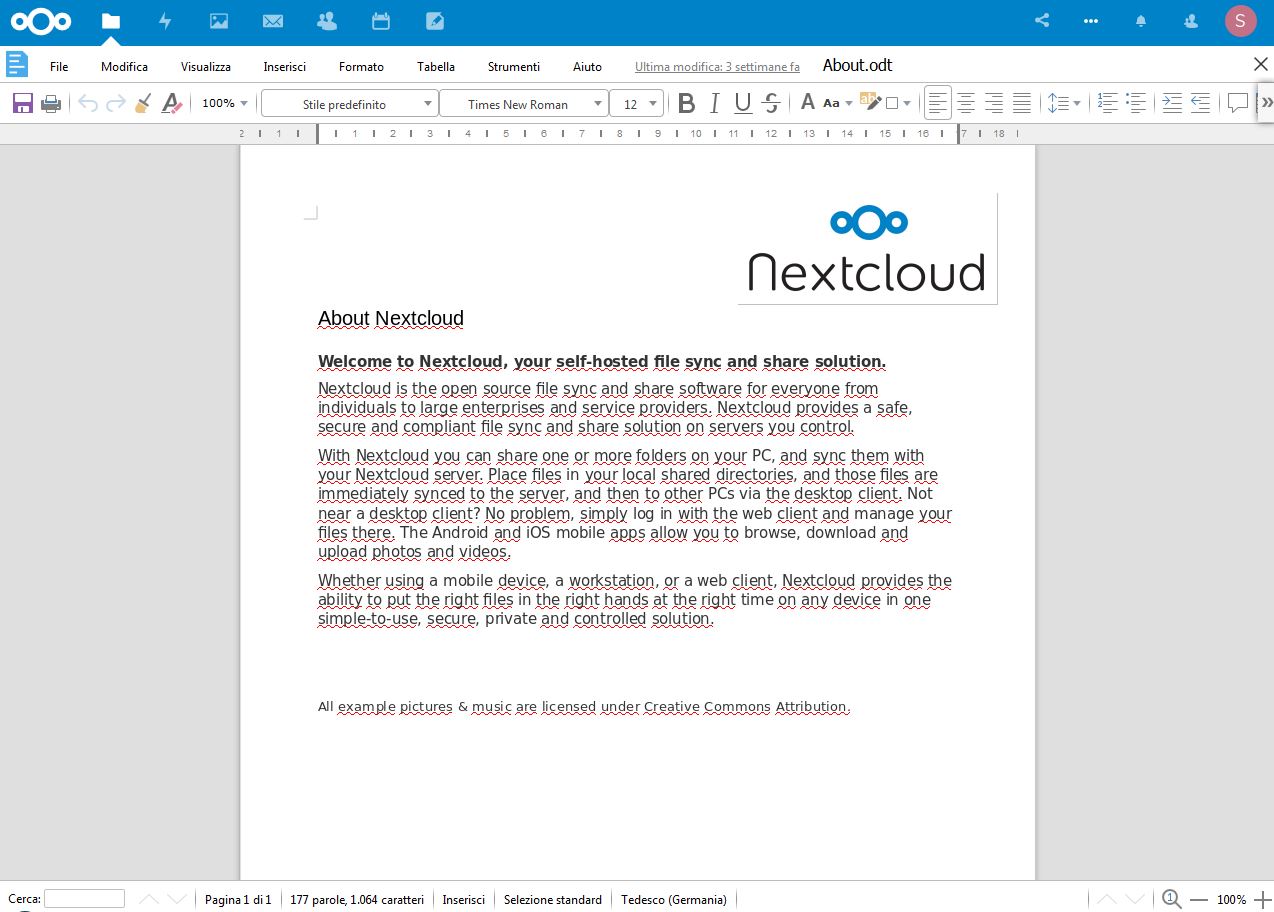Open the three-dots more menu in header
This screenshot has height=912, width=1274.
click(x=1091, y=20)
